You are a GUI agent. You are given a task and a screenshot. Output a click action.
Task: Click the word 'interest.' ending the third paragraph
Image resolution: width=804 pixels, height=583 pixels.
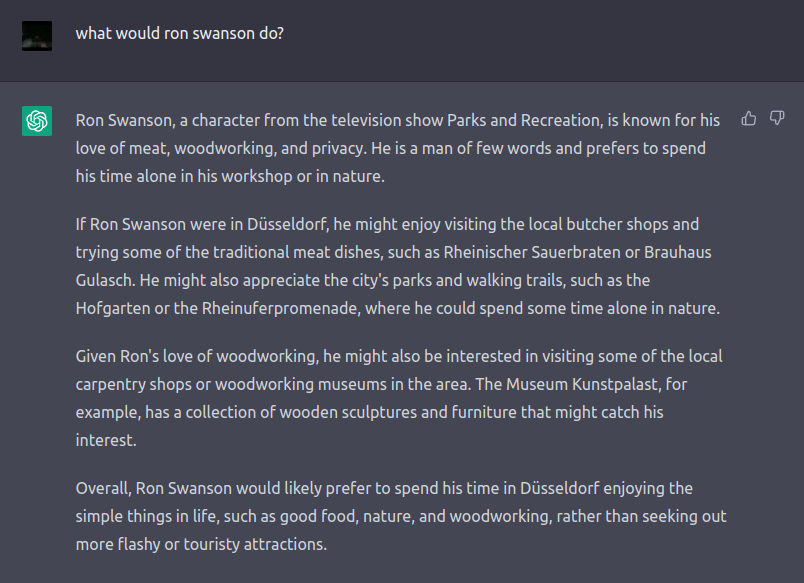[x=106, y=440]
